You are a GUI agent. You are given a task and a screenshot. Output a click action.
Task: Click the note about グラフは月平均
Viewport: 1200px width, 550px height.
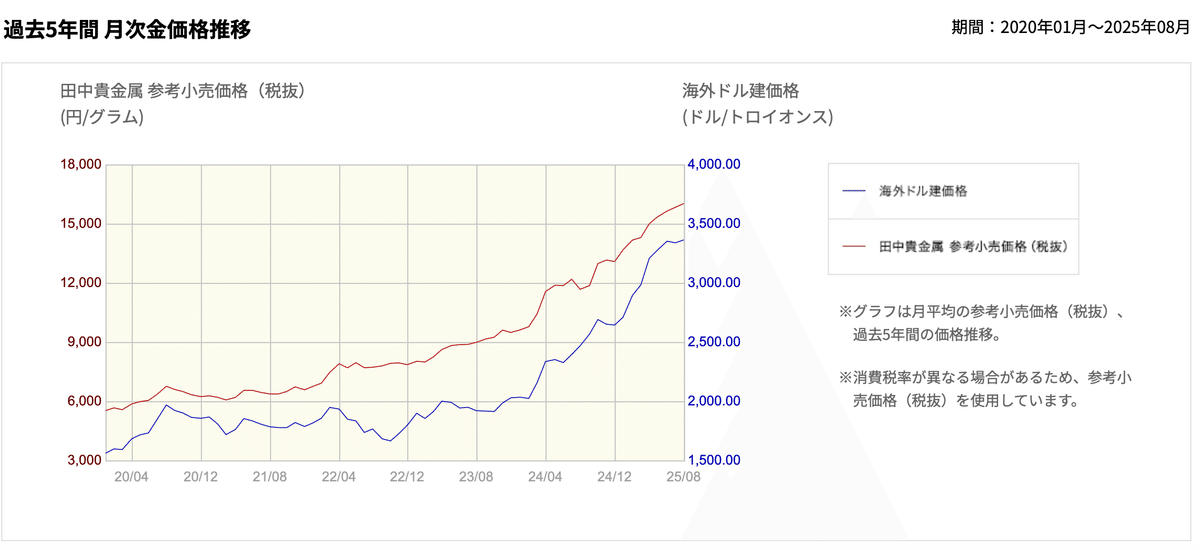[x=984, y=323]
